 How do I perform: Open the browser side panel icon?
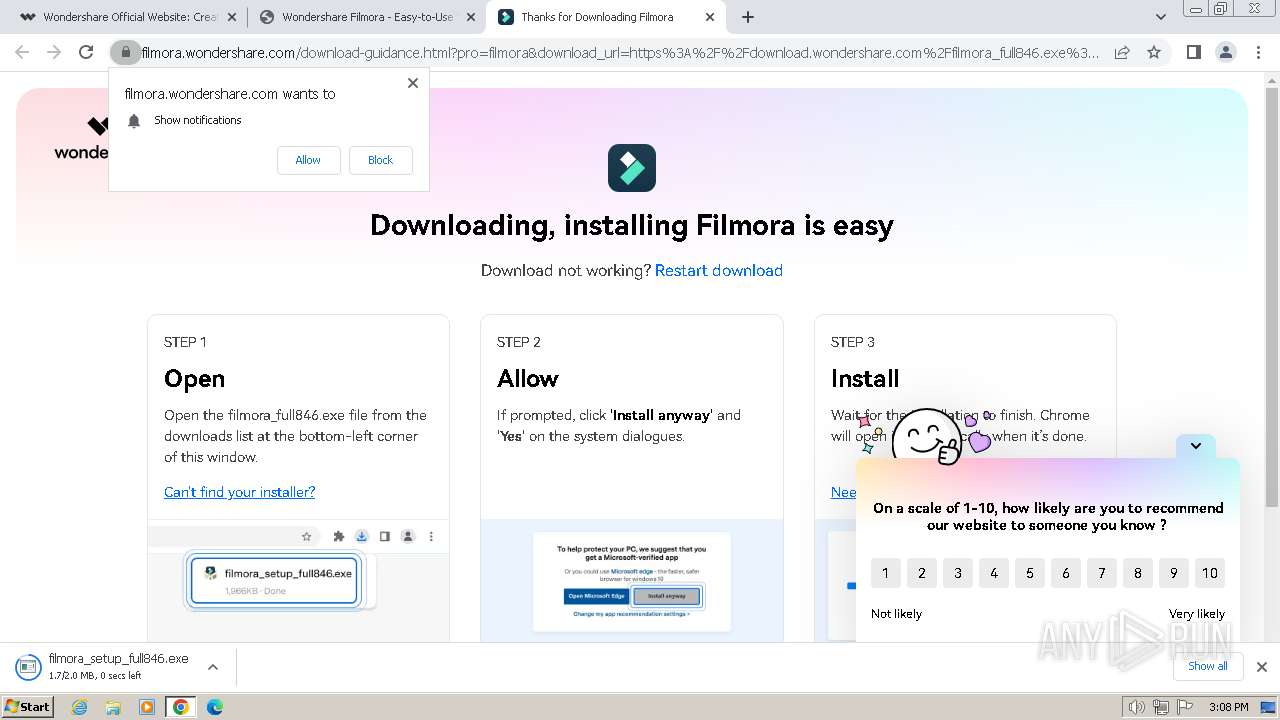point(1193,52)
